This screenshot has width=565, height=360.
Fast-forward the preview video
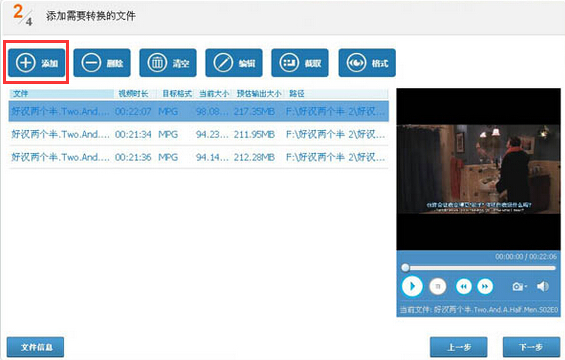pos(485,286)
